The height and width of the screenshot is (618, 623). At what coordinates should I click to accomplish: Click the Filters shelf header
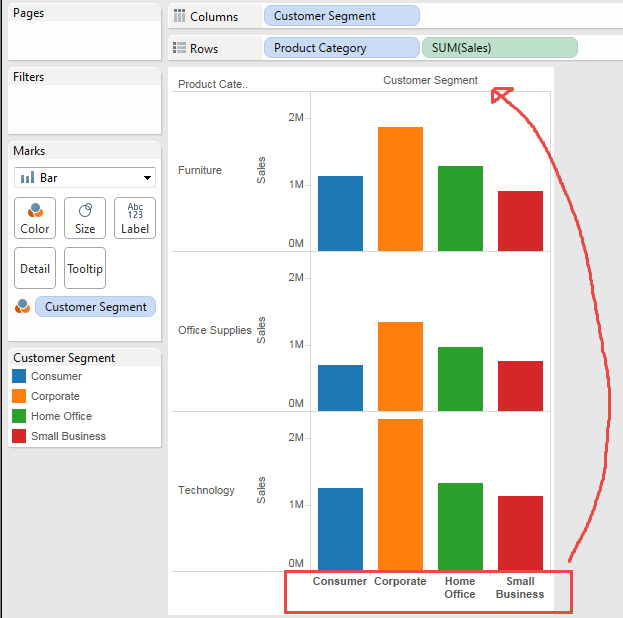29,77
